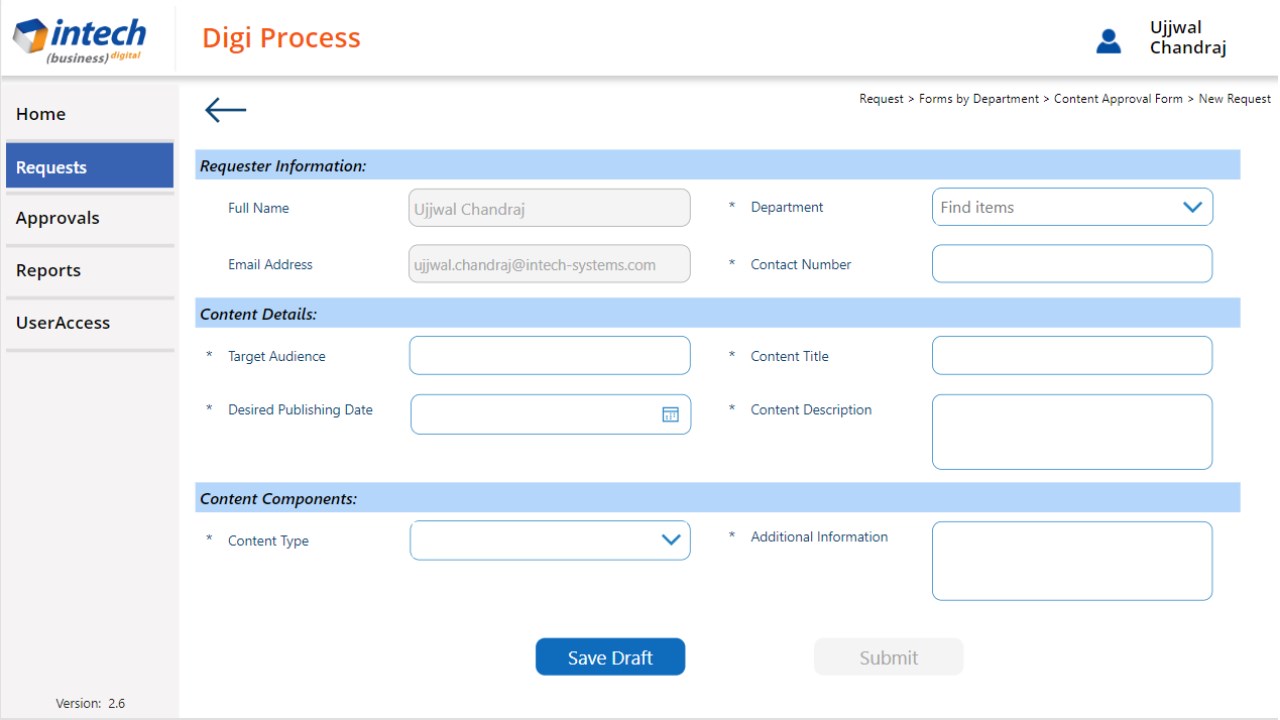The height and width of the screenshot is (720, 1280).
Task: Click the Full Name field showing Ujjwal Chandraj
Action: (550, 208)
